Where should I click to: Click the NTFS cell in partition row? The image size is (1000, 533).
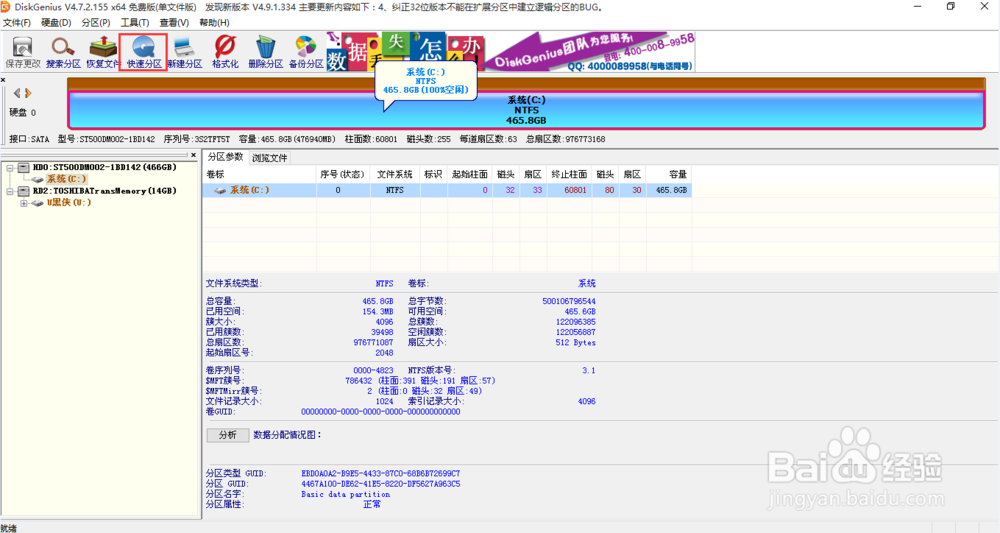tap(395, 190)
